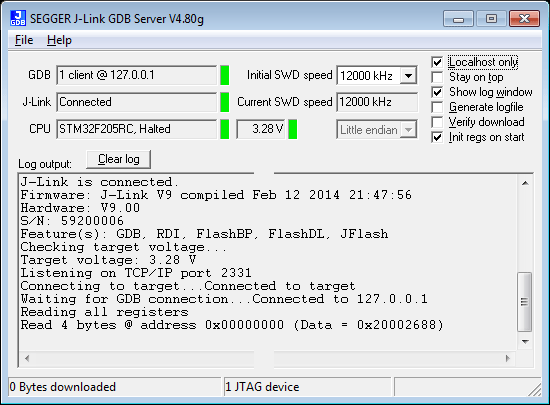Viewport: 550px width, 405px height.
Task: Click the Clear log button
Action: point(119,159)
